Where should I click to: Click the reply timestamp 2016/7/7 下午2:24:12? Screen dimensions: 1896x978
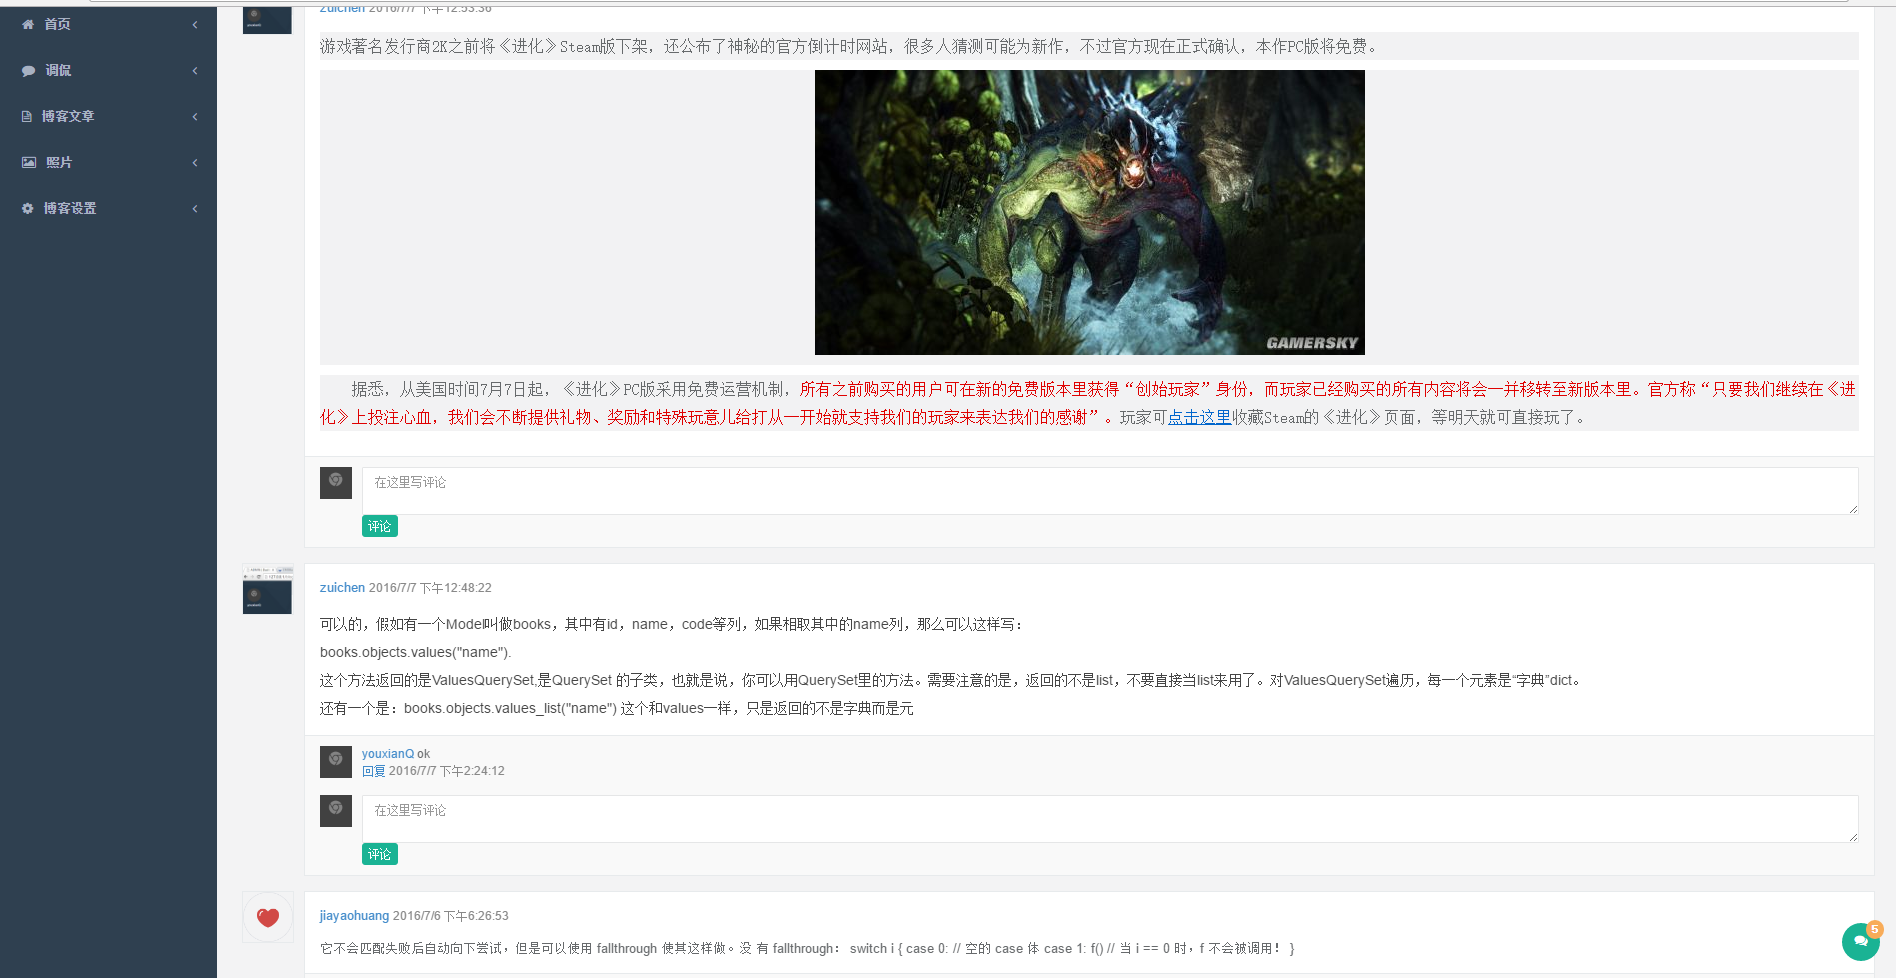pos(447,771)
